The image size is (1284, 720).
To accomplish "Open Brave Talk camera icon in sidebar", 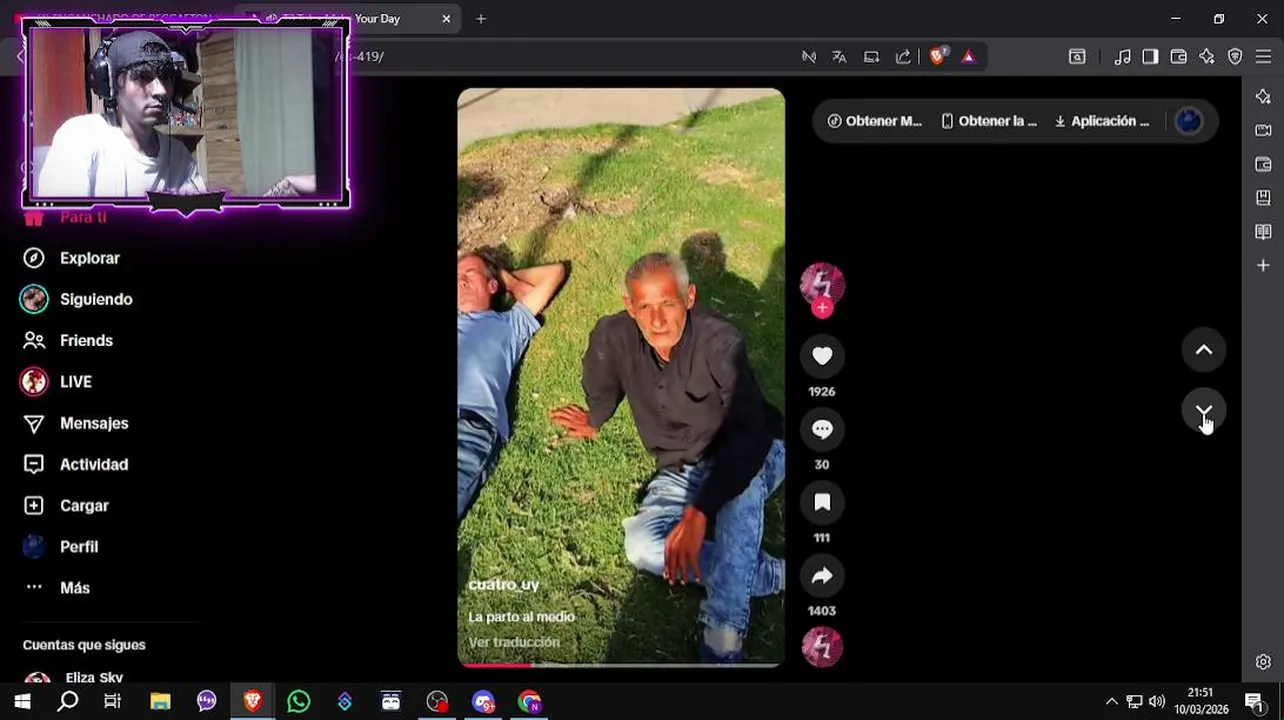I will click(x=1263, y=130).
